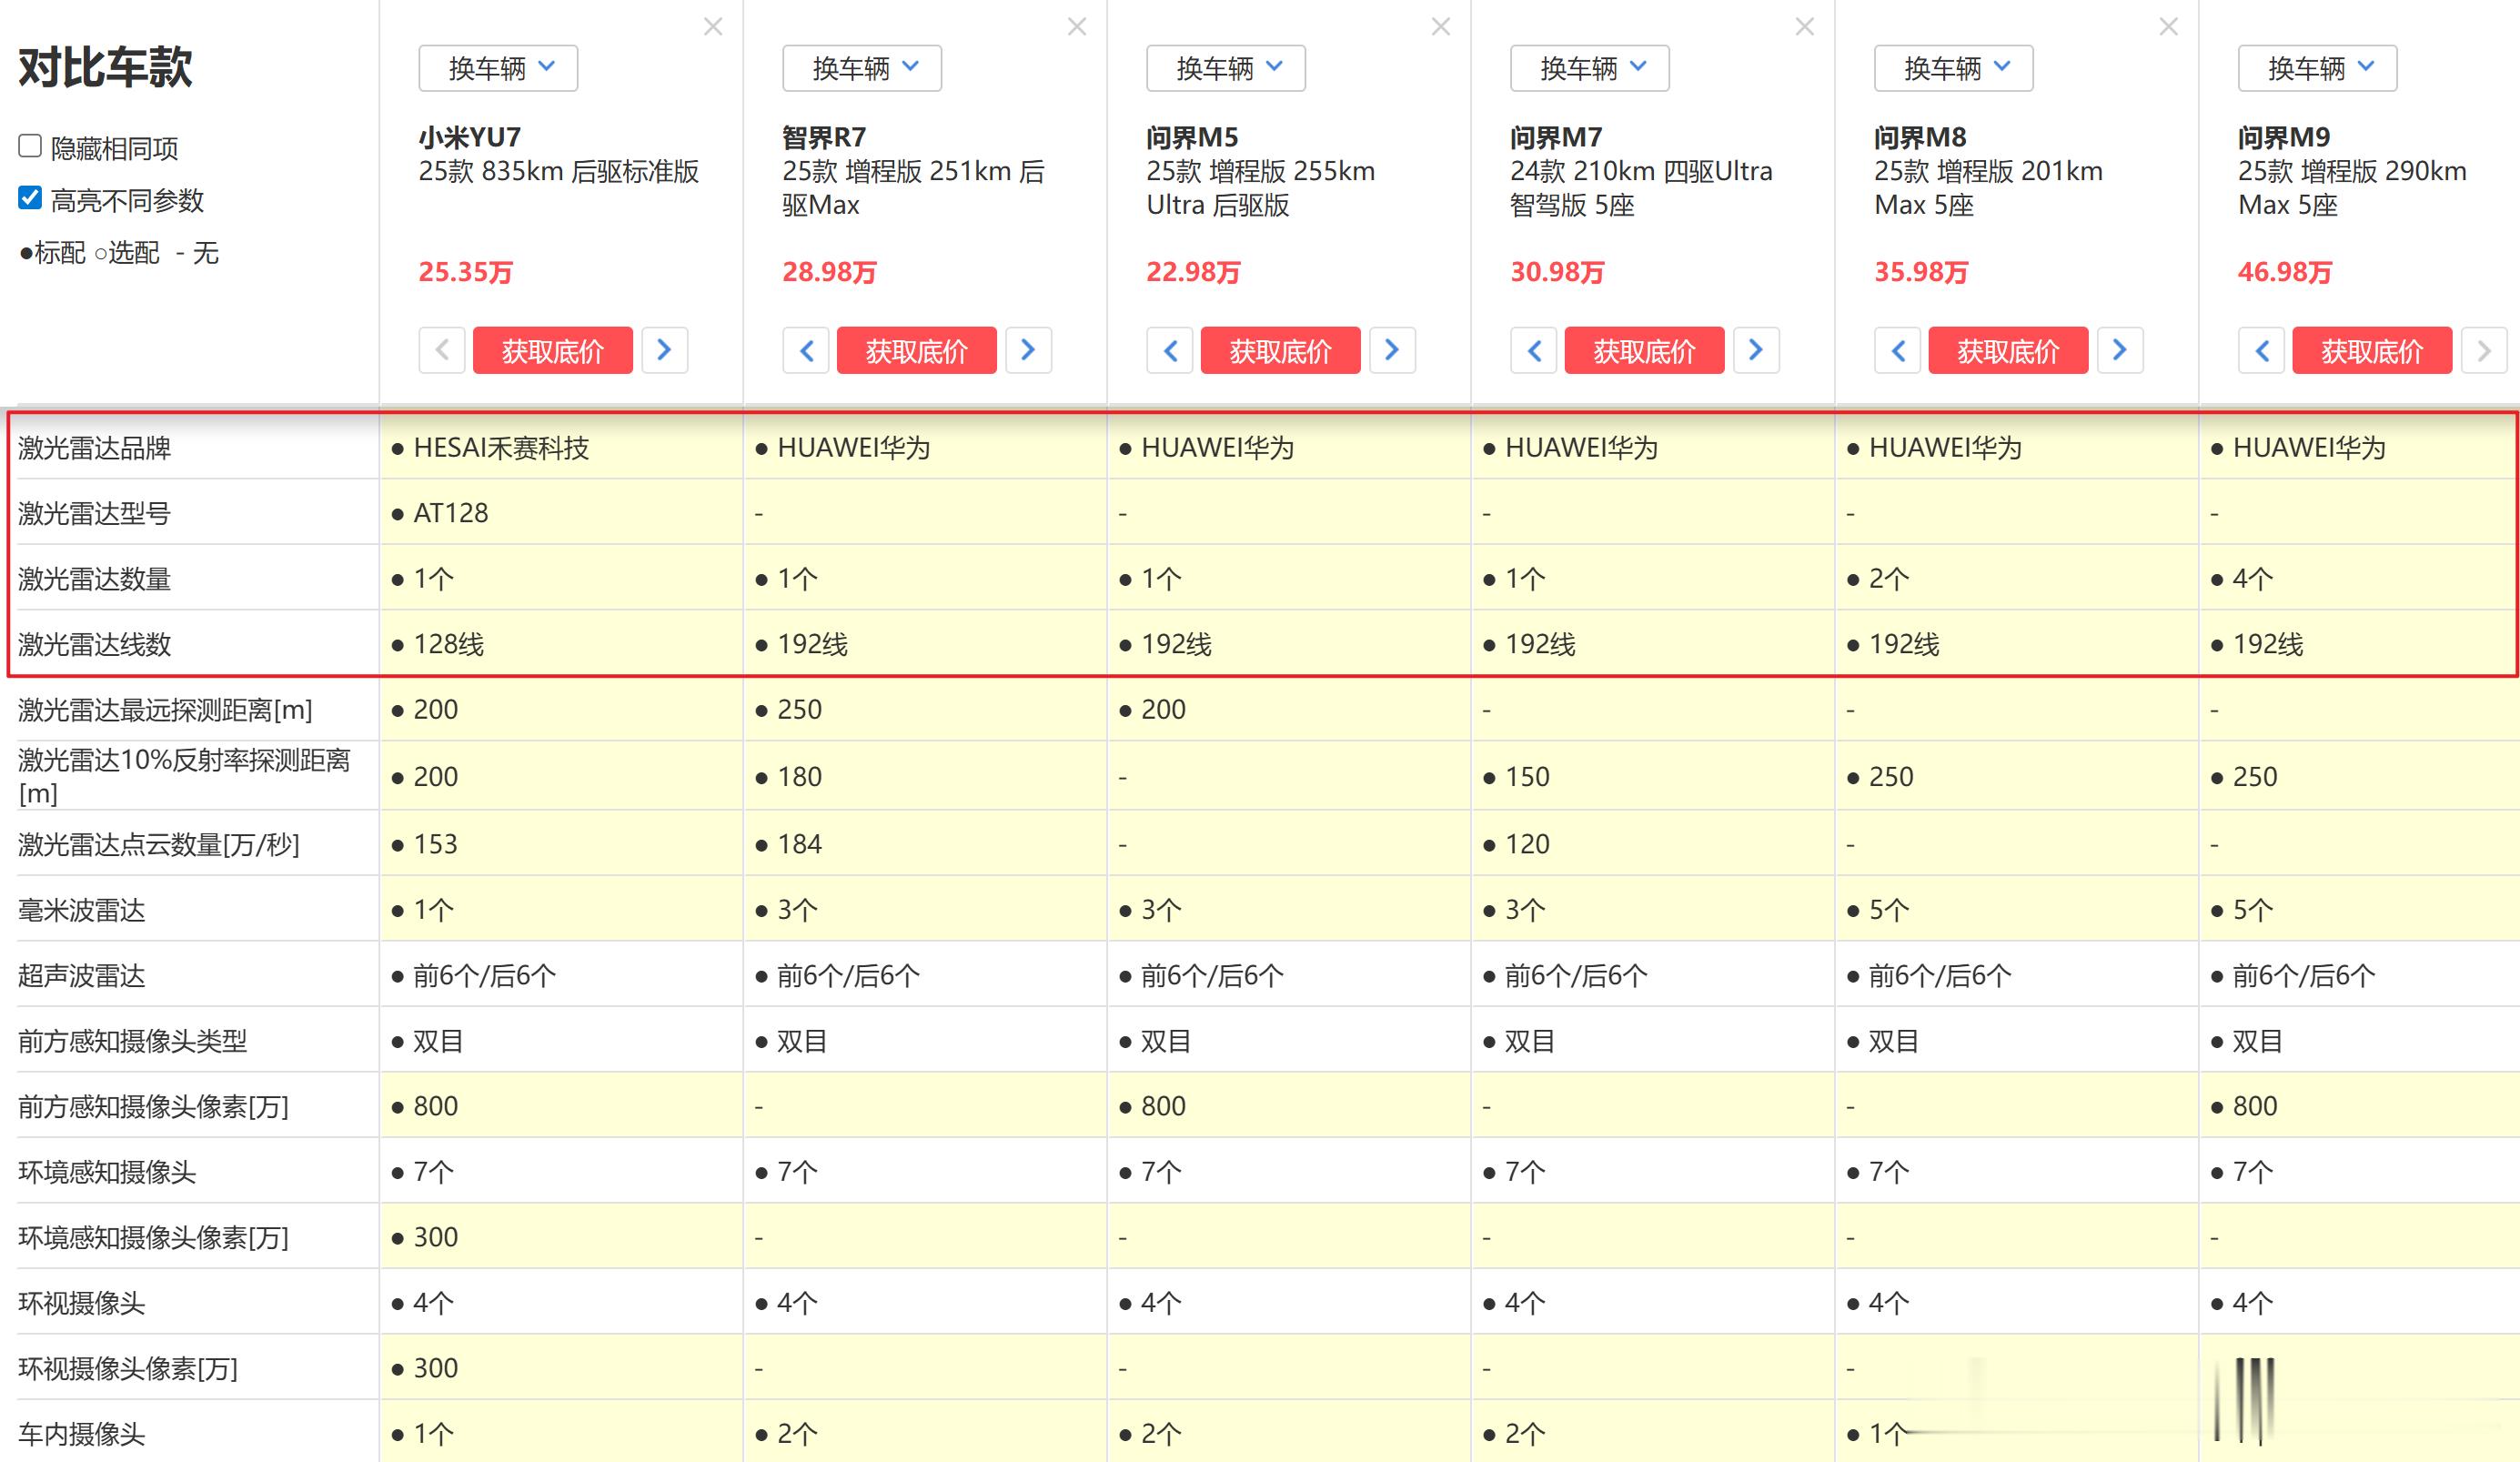Move 问界M5 column right with arrow
Viewport: 2520px width, 1462px height.
point(1392,350)
